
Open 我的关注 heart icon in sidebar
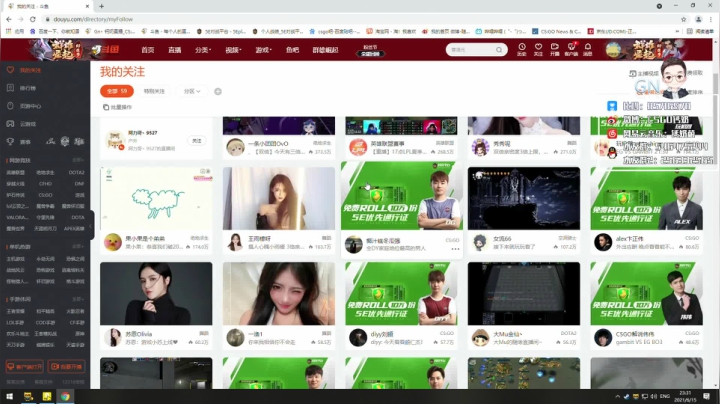click(x=10, y=70)
